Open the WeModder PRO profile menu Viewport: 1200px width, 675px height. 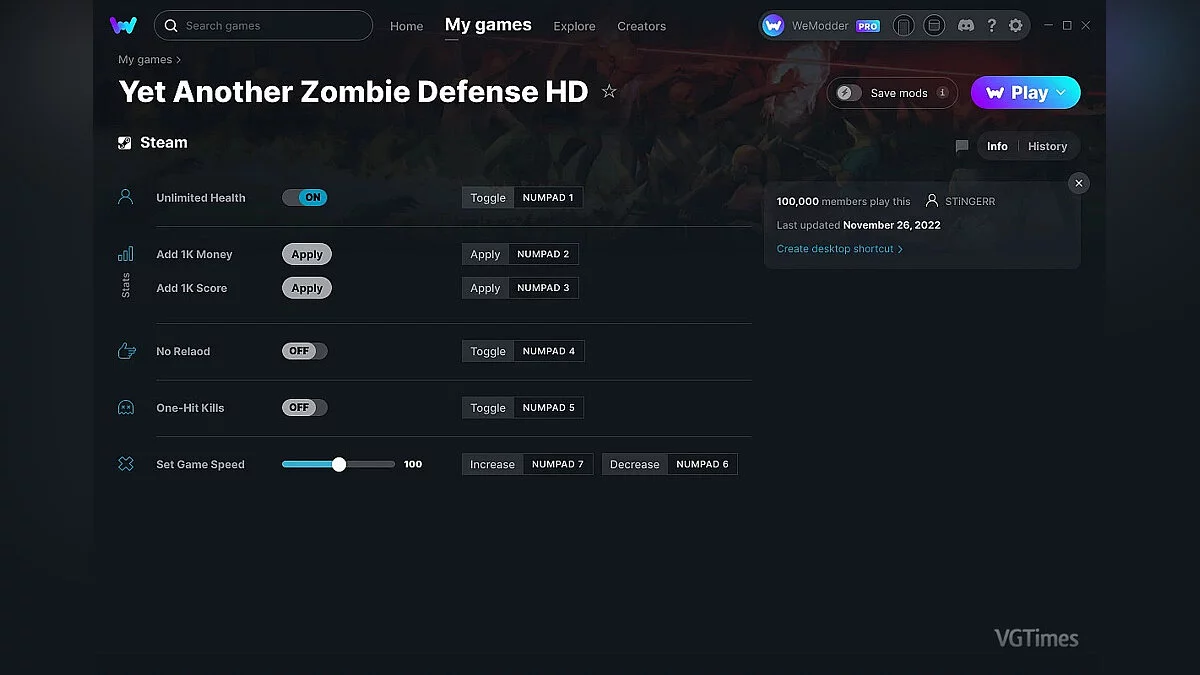[x=821, y=26]
